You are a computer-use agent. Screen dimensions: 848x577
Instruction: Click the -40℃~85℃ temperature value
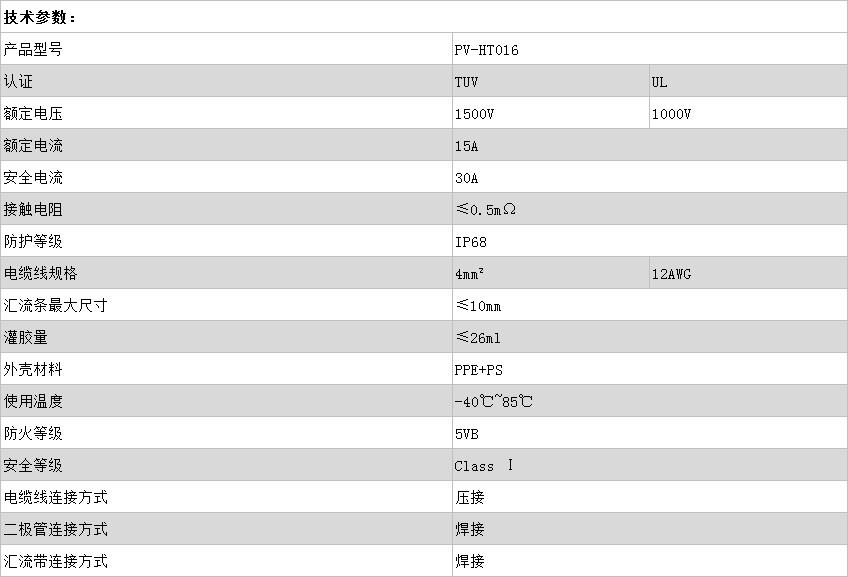pyautogui.click(x=493, y=402)
